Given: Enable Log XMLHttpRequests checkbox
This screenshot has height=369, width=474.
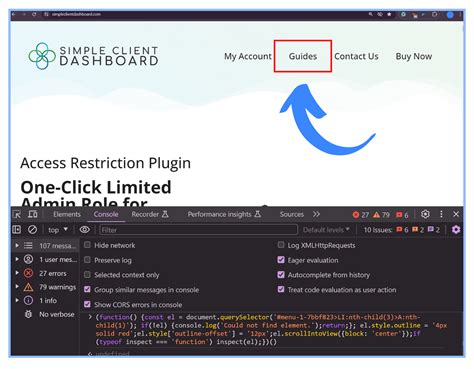Looking at the screenshot, I should (281, 245).
